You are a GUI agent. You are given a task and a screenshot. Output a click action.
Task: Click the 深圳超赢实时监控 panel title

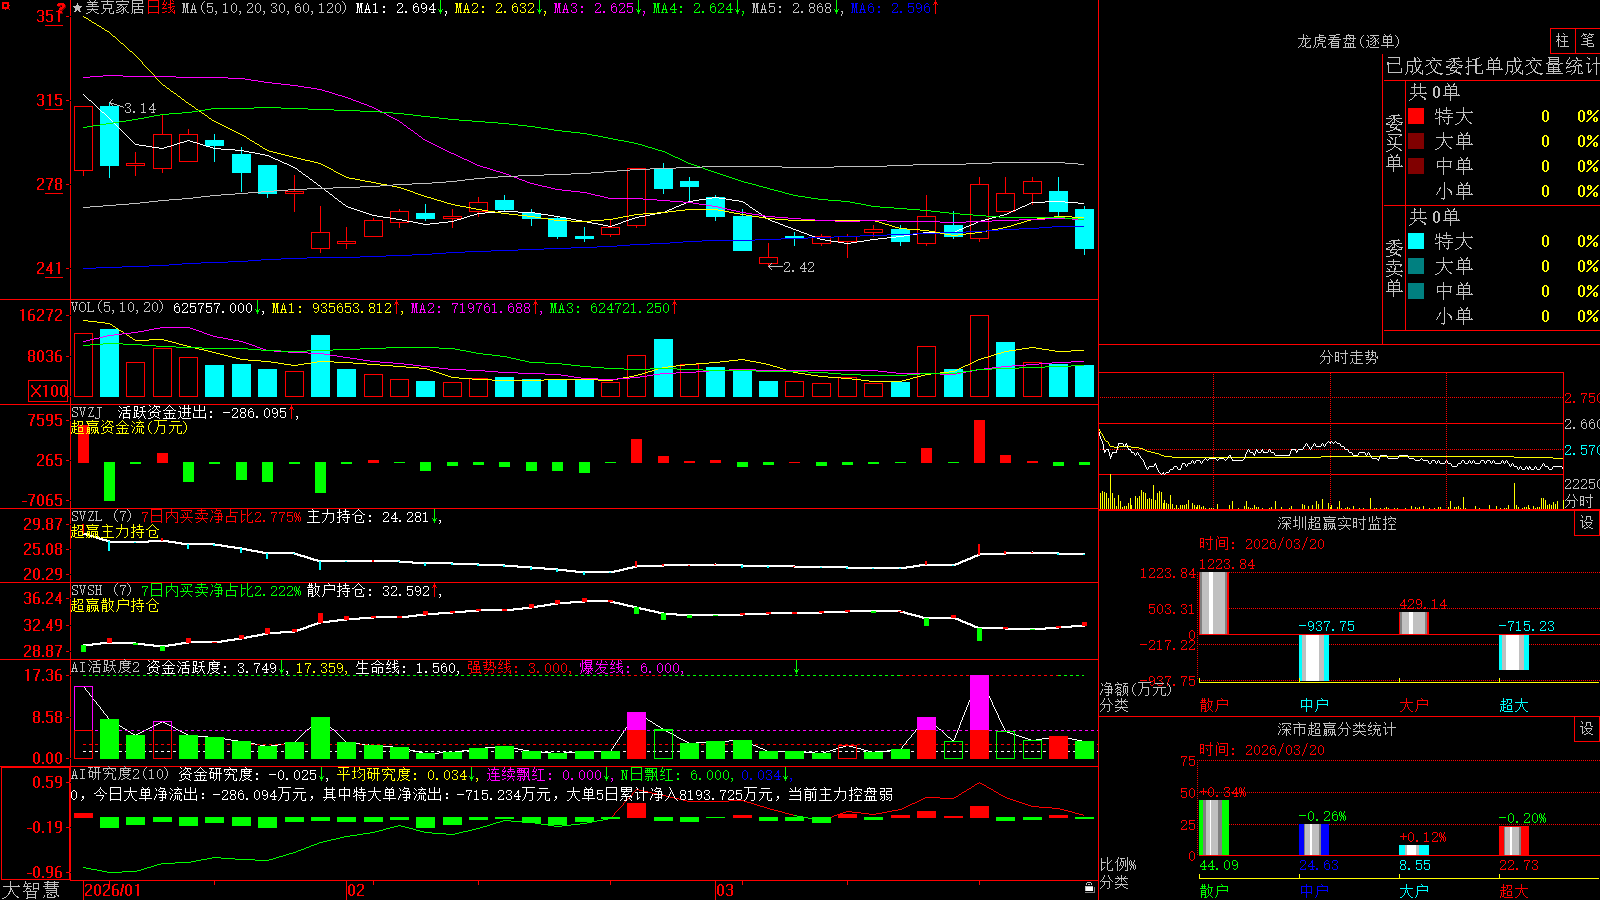pos(1337,523)
